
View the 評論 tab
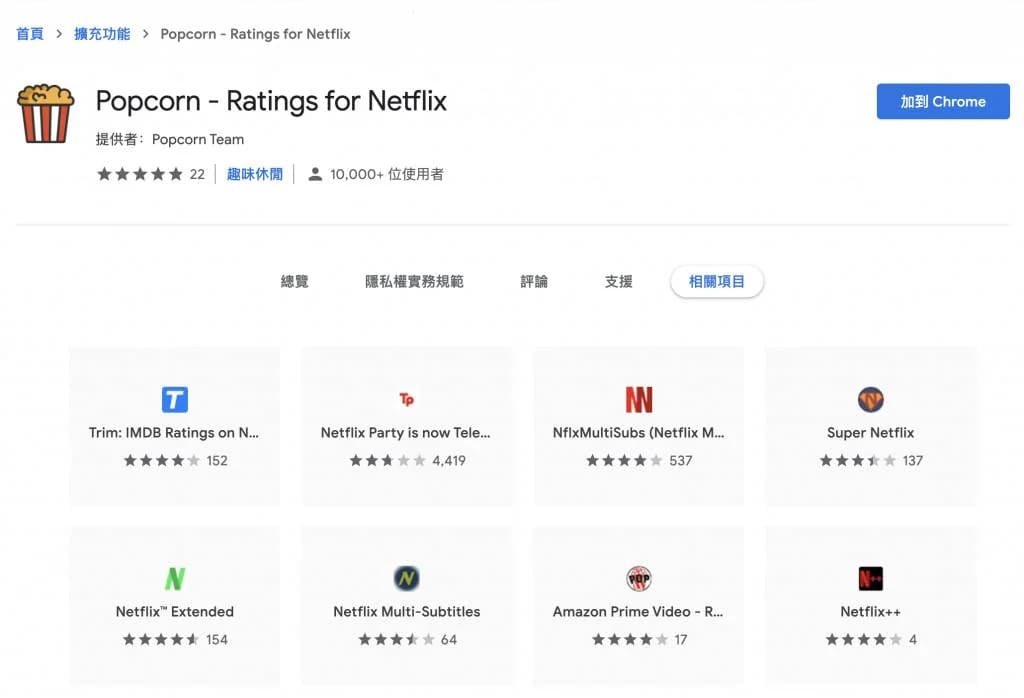pos(534,281)
